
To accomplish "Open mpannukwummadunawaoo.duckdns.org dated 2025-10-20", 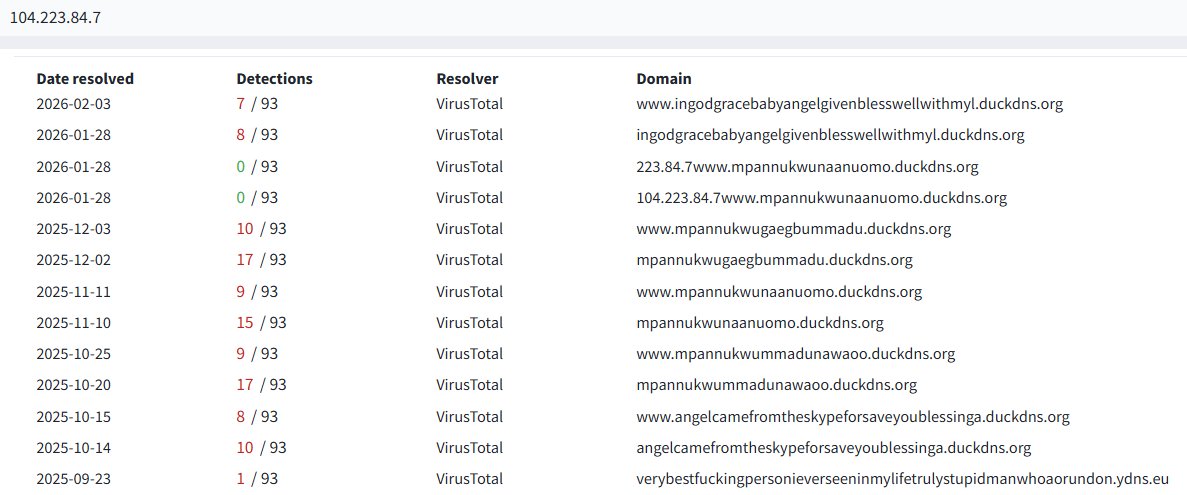I will 777,384.
